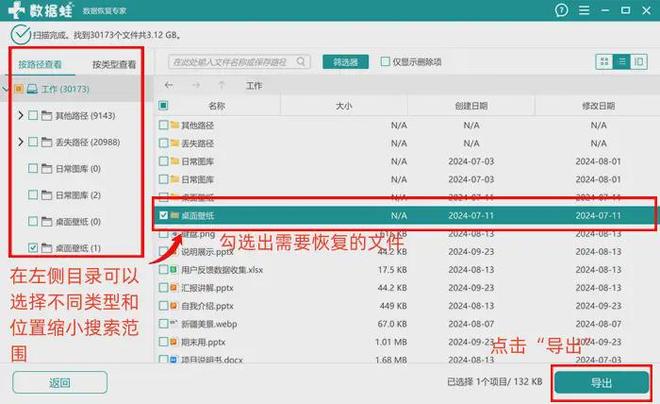Screen dimensions: 660x404
Task: Enable the 仅显示删除项 checkbox
Action: pyautogui.click(x=385, y=62)
